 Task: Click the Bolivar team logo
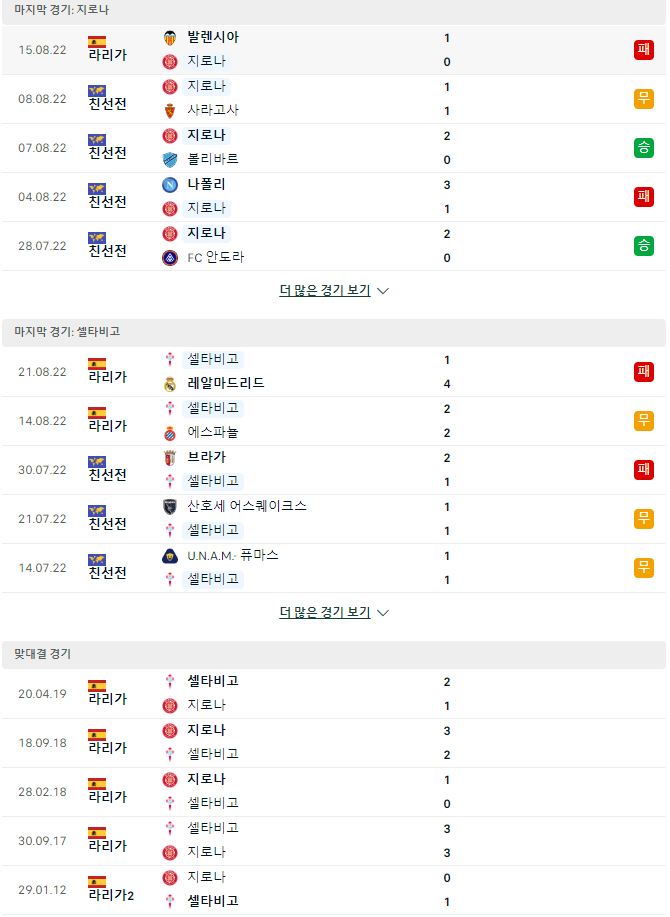pyautogui.click(x=170, y=160)
